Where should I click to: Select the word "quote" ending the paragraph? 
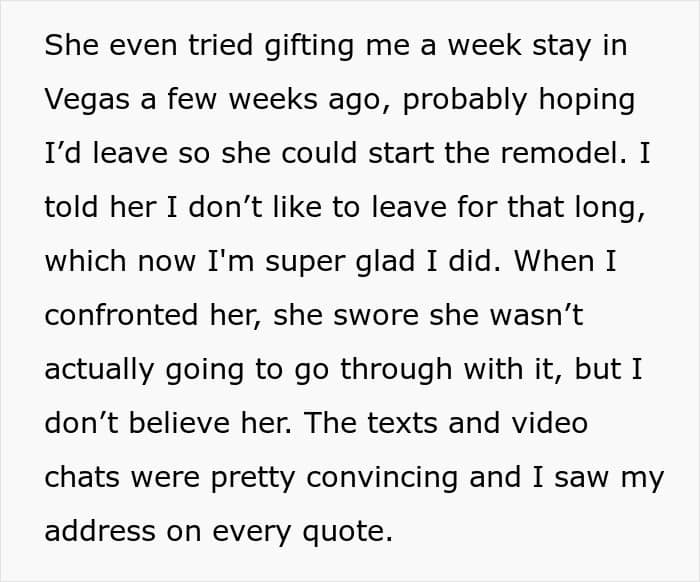(x=343, y=533)
